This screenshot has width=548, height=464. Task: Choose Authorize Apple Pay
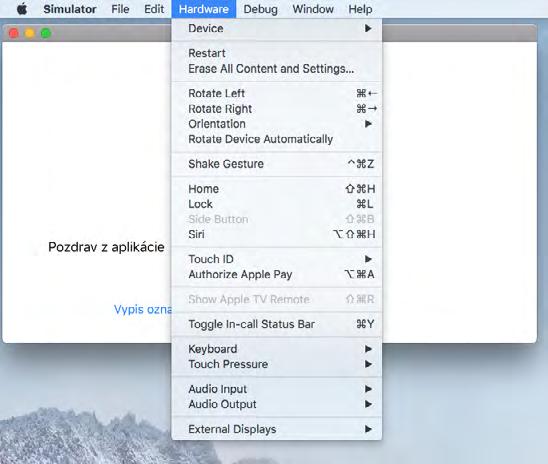click(x=277, y=274)
